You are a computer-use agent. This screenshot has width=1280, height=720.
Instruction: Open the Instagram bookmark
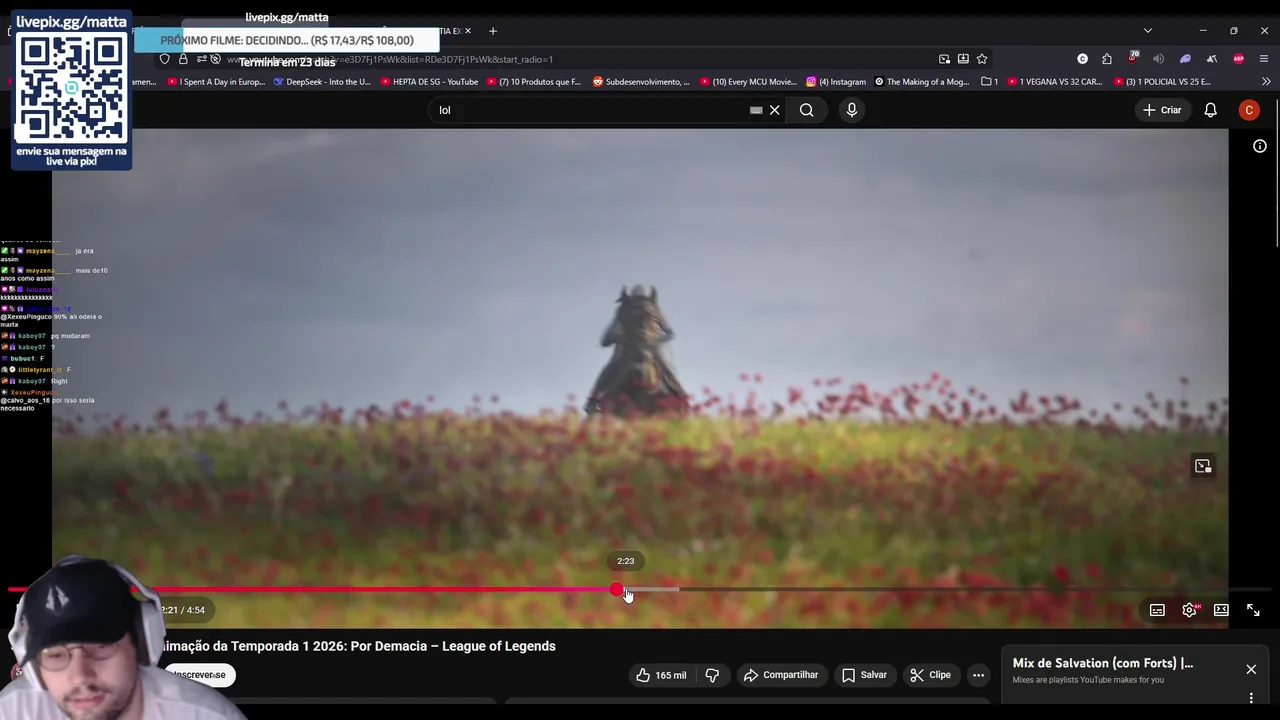point(836,82)
